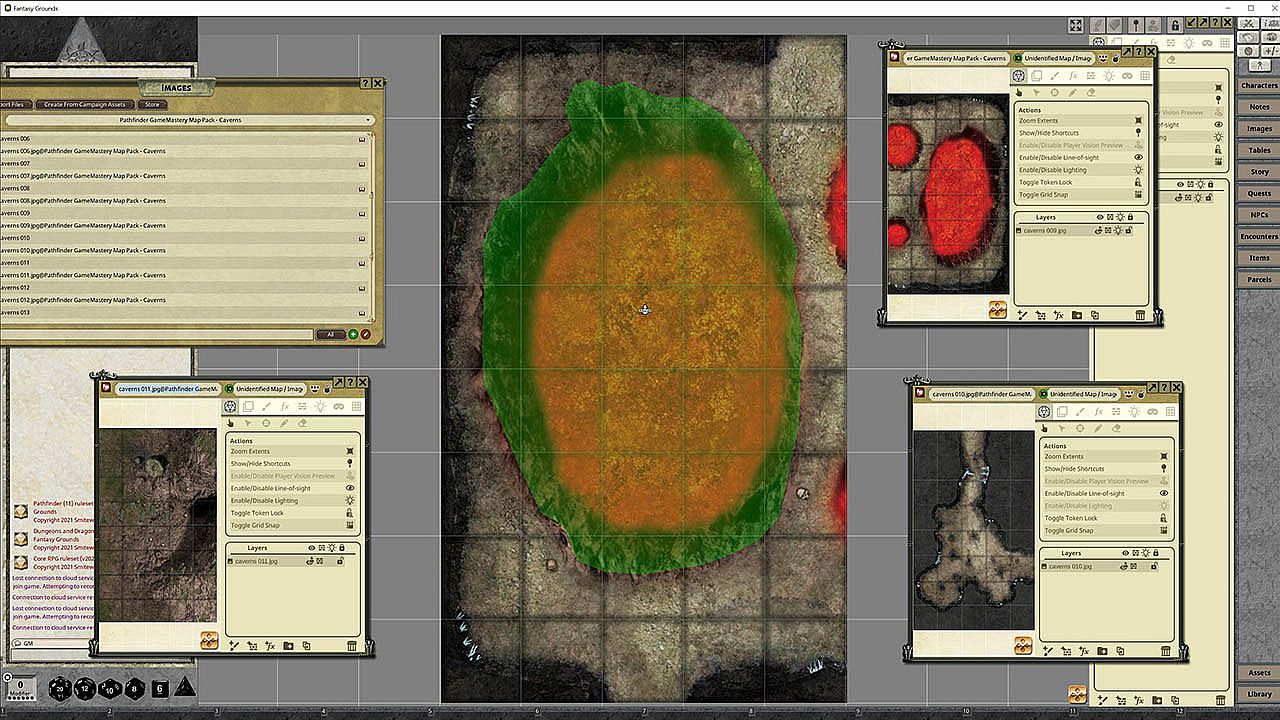
Task: Open the Notes sidebar panel
Action: click(x=1258, y=107)
